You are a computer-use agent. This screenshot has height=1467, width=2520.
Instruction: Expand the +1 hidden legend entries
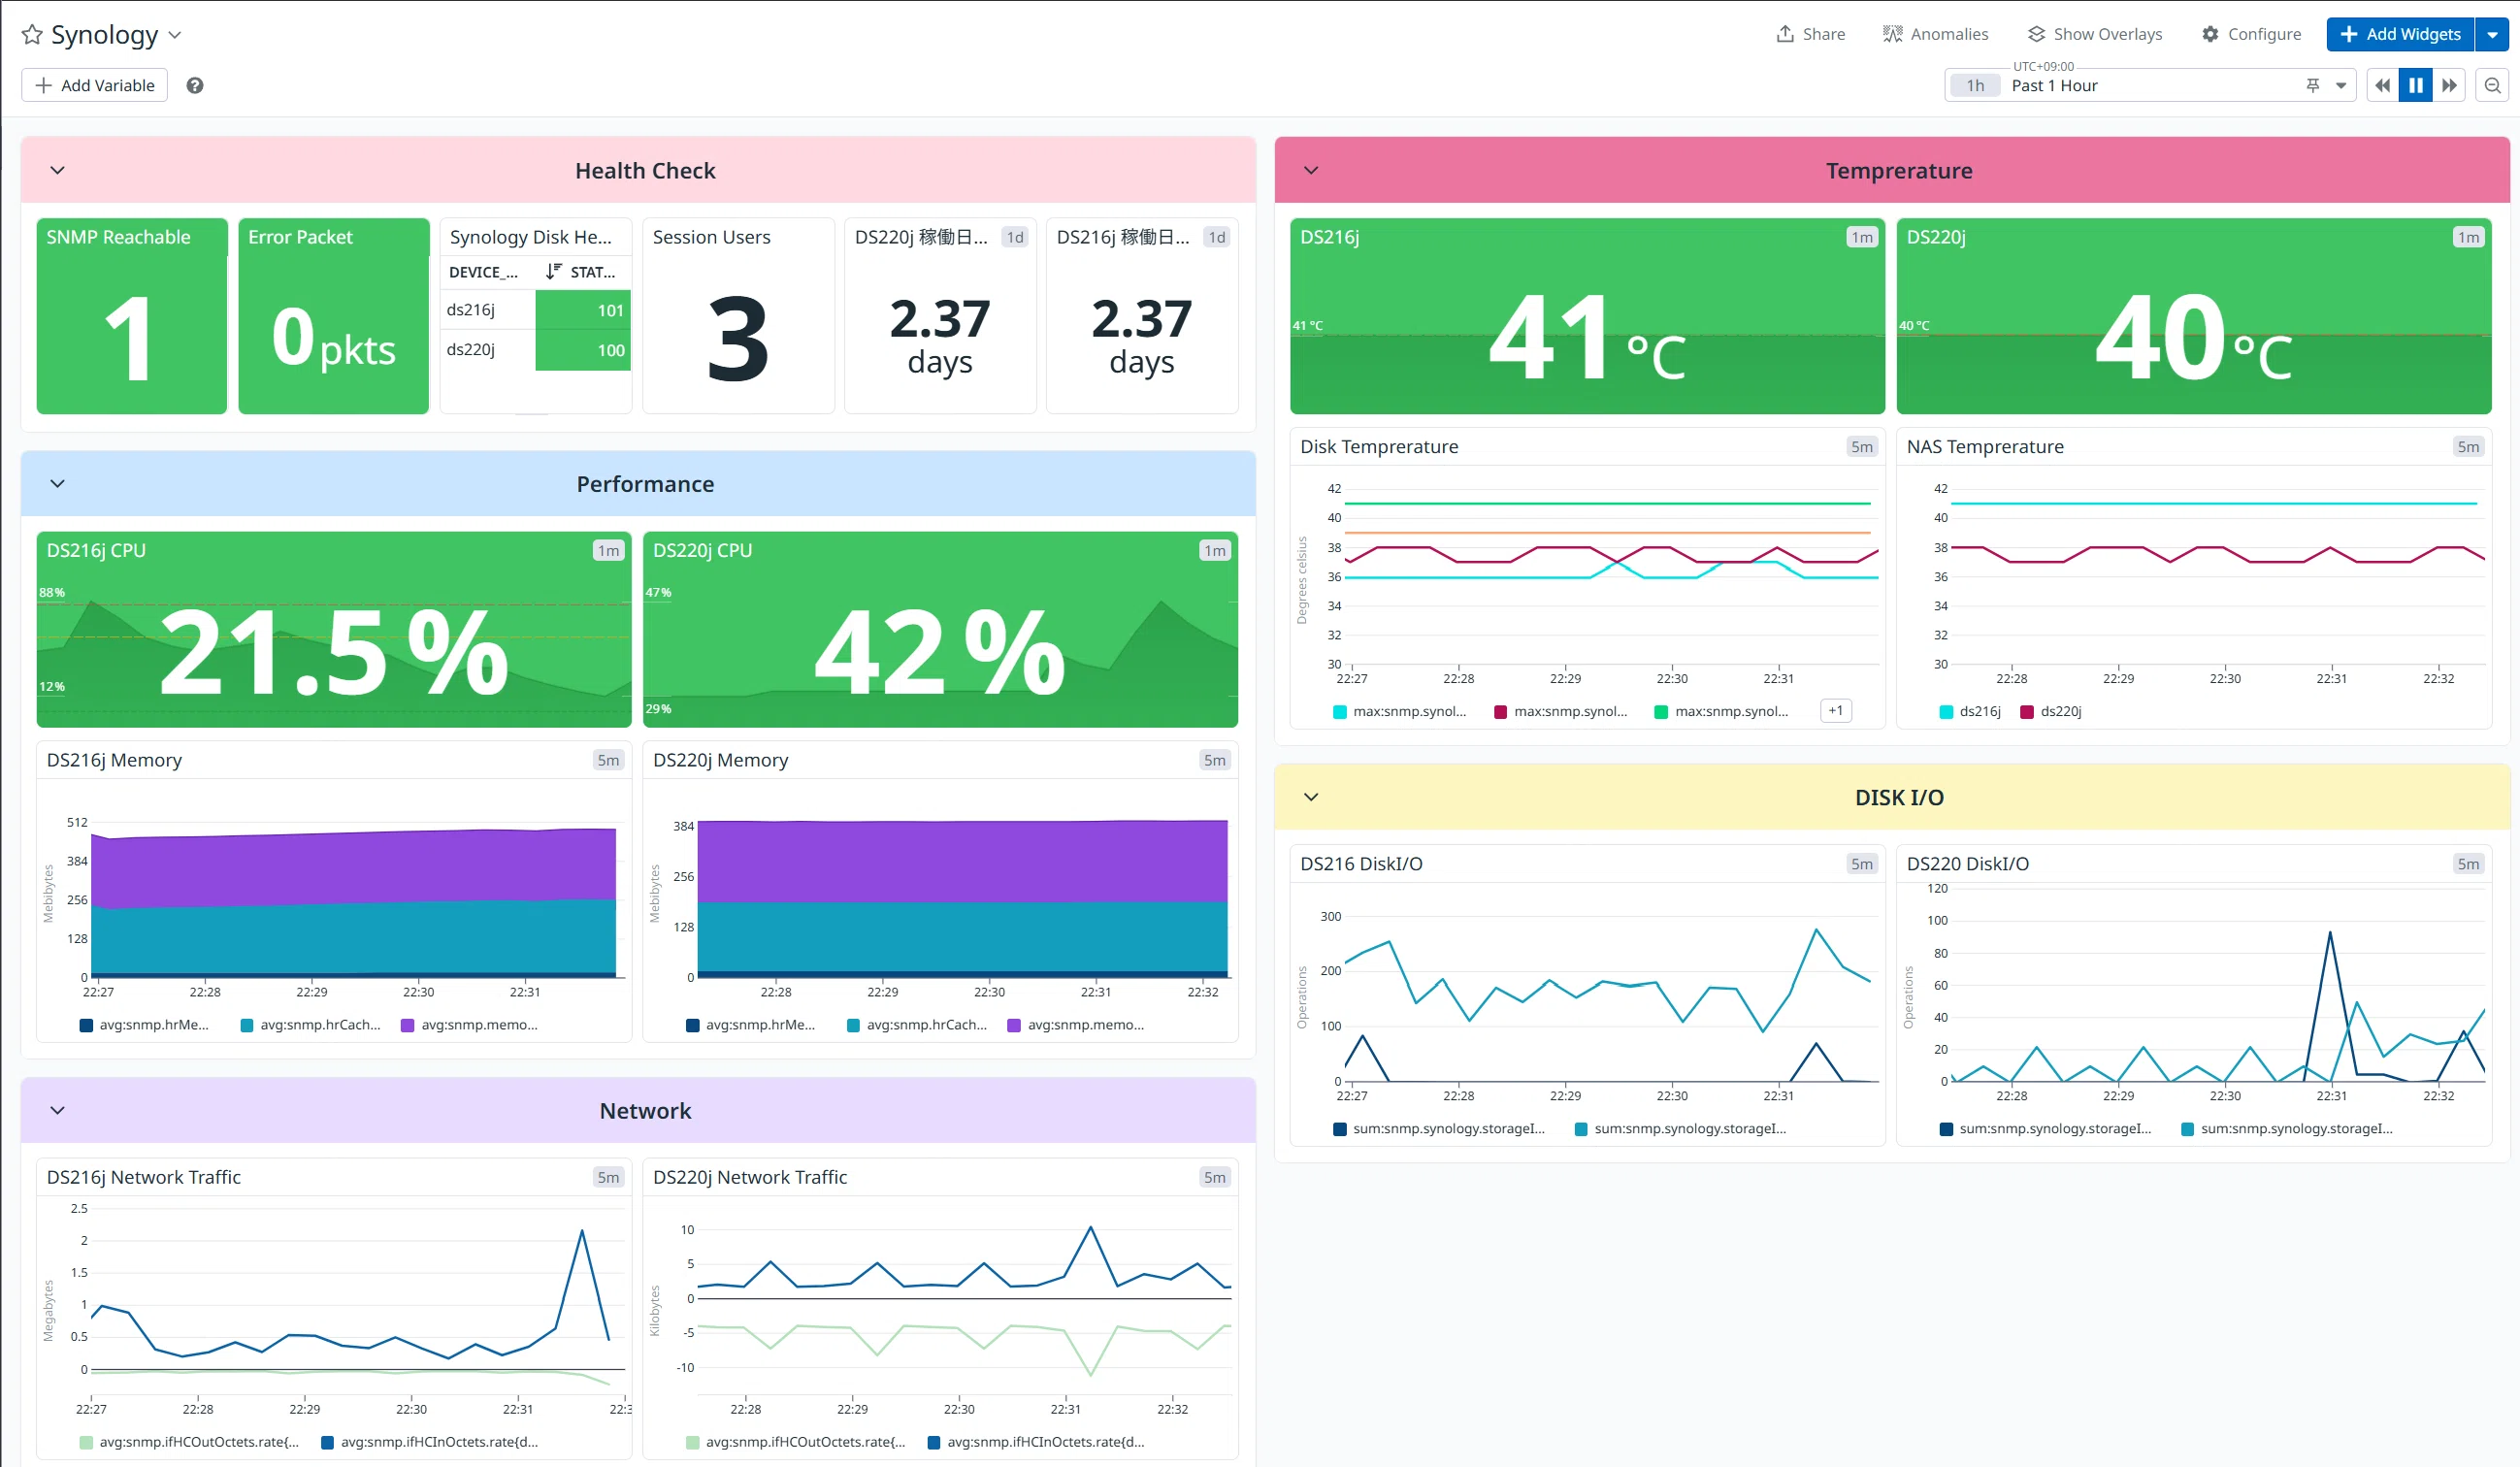pos(1836,711)
